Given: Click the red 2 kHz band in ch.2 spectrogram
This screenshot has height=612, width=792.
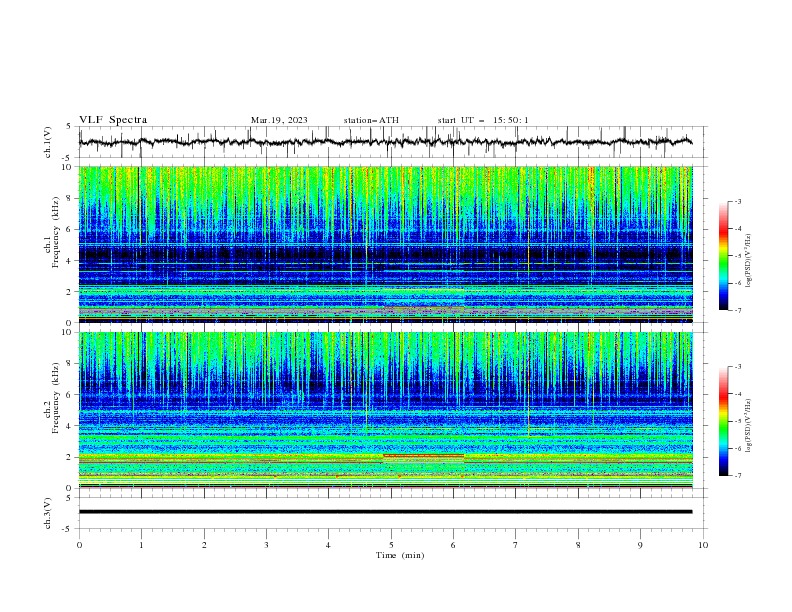Looking at the screenshot, I should tap(423, 456).
